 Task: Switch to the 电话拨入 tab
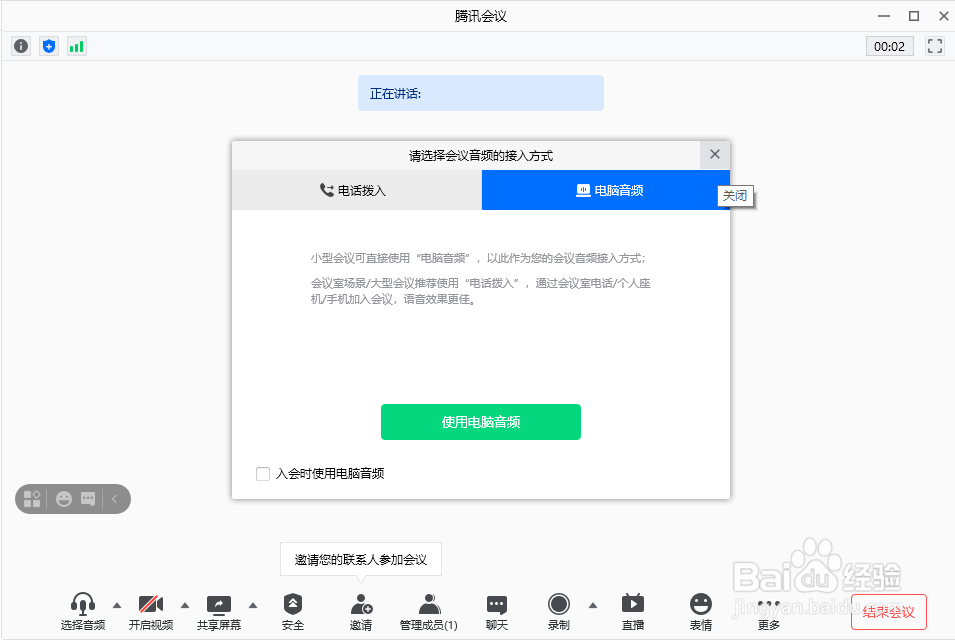click(356, 190)
